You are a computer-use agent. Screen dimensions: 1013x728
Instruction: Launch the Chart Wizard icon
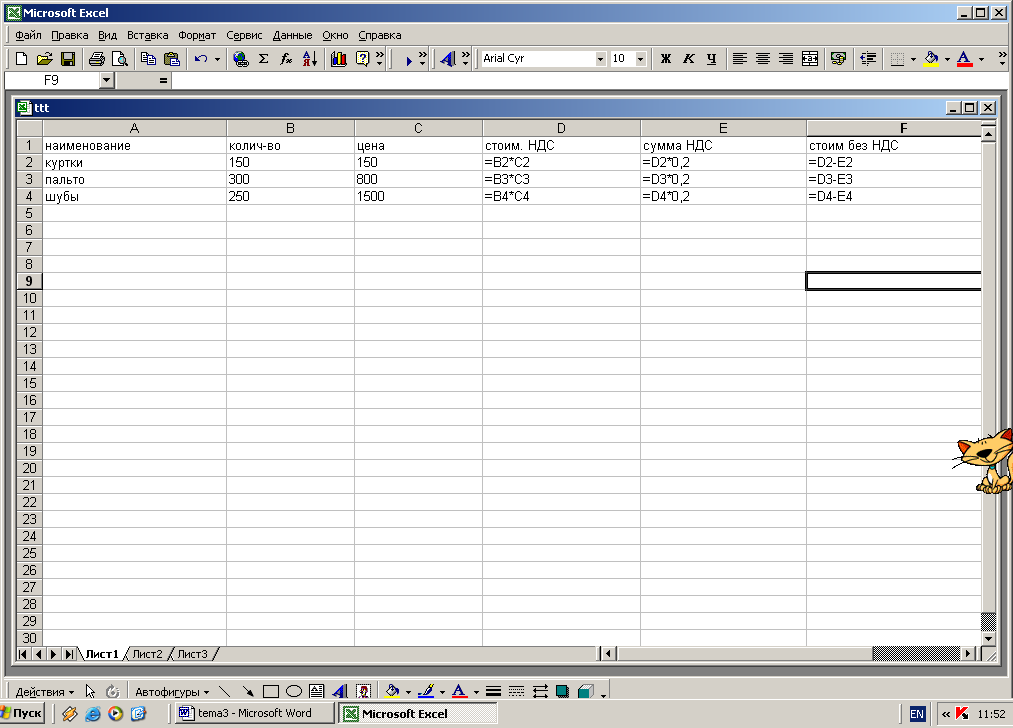tap(339, 59)
